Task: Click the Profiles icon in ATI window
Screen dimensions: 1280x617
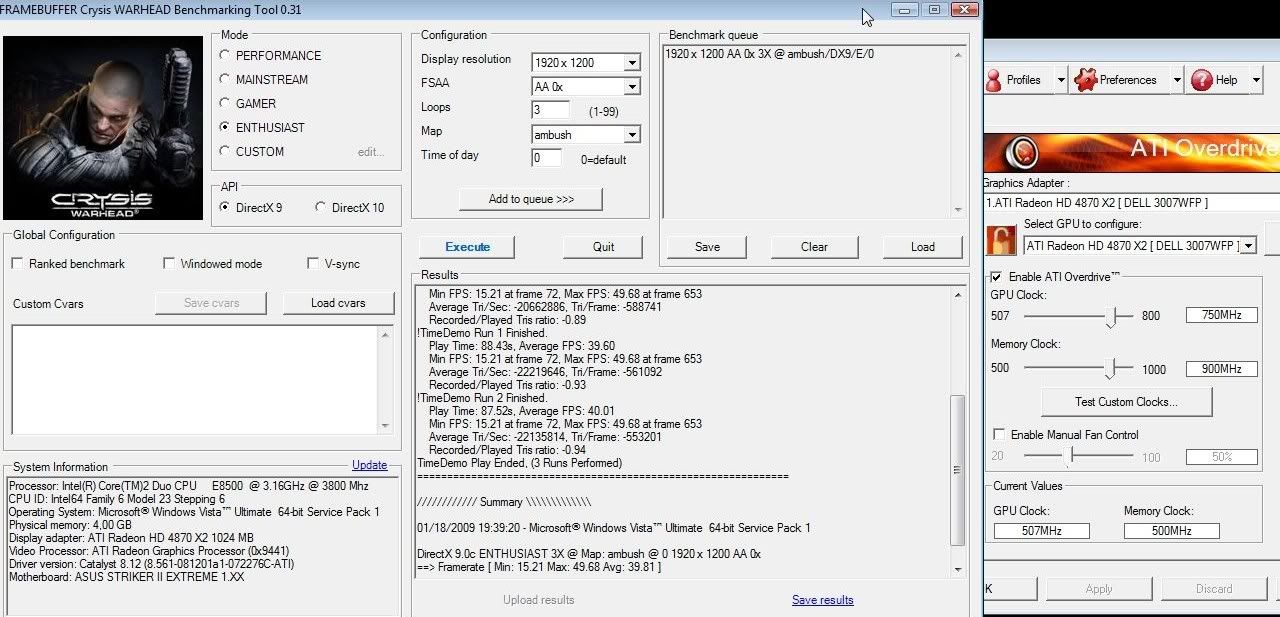Action: click(x=994, y=80)
